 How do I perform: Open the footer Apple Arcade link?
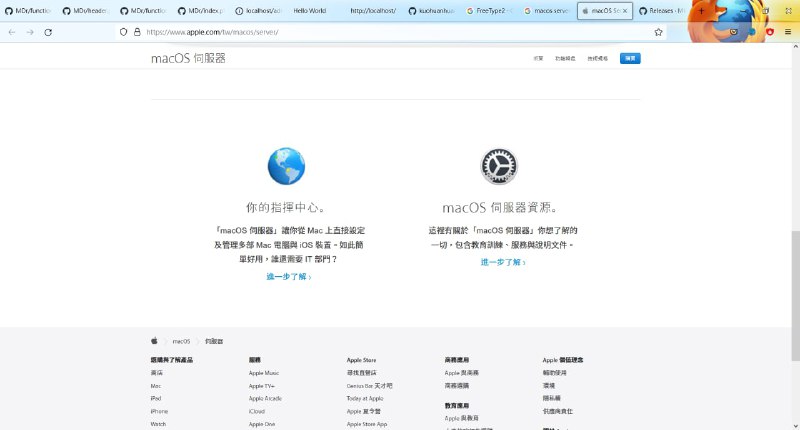click(265, 398)
